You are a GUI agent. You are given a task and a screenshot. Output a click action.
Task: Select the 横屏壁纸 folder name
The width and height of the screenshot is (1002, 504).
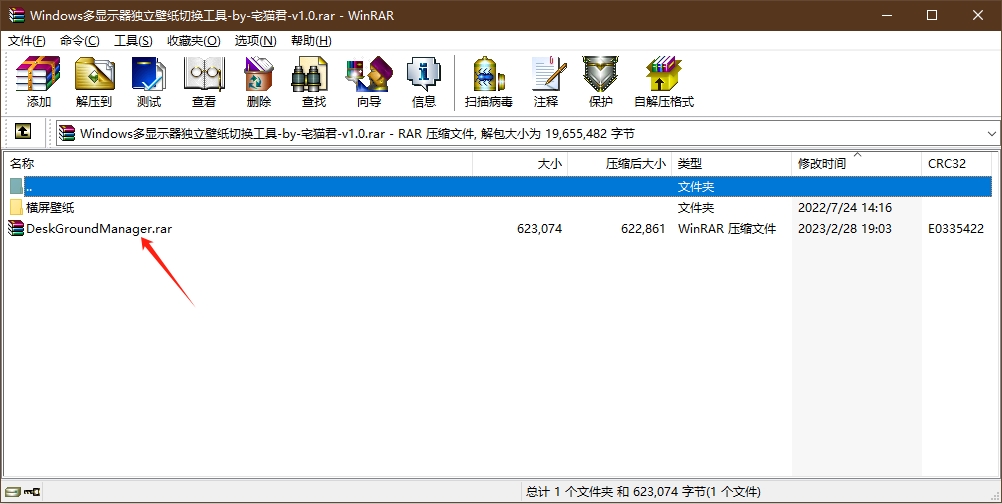pyautogui.click(x=50, y=208)
